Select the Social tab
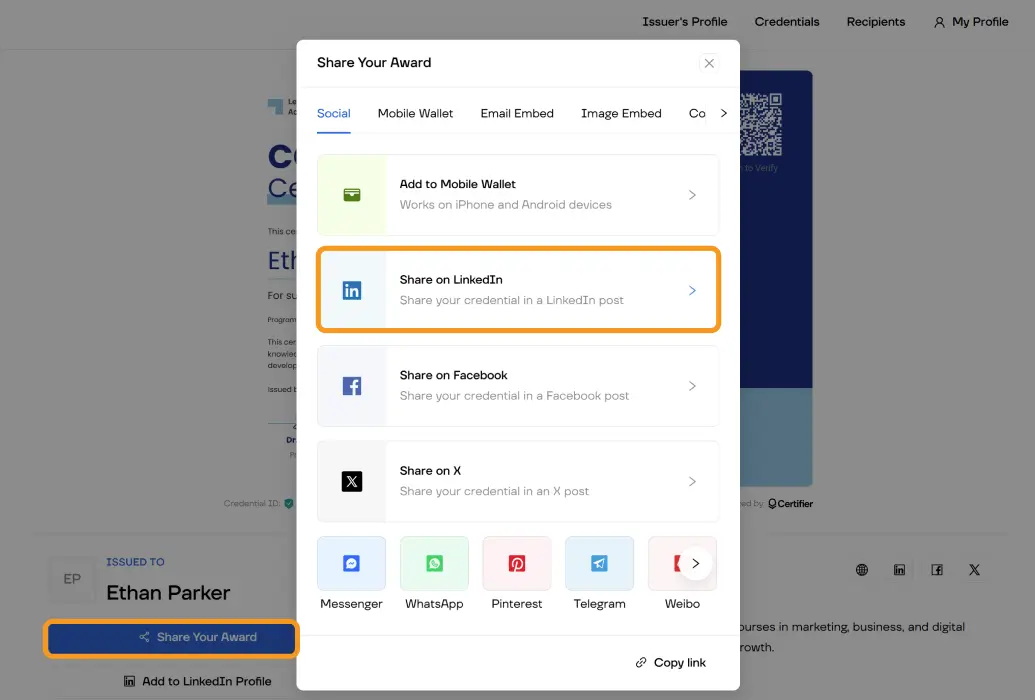This screenshot has width=1035, height=700. pos(333,114)
